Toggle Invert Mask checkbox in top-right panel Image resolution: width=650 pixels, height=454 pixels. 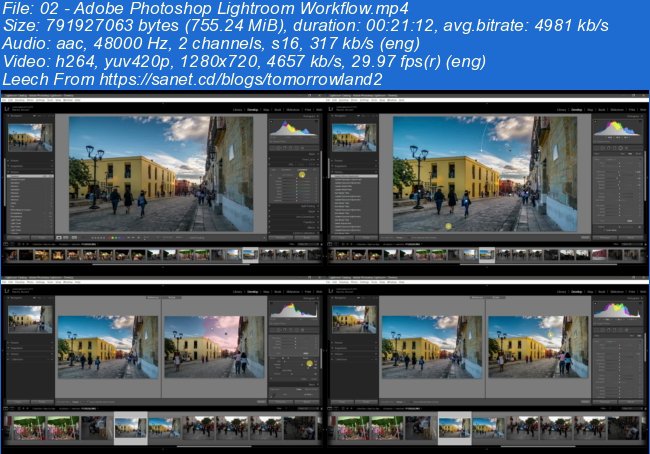(x=605, y=230)
